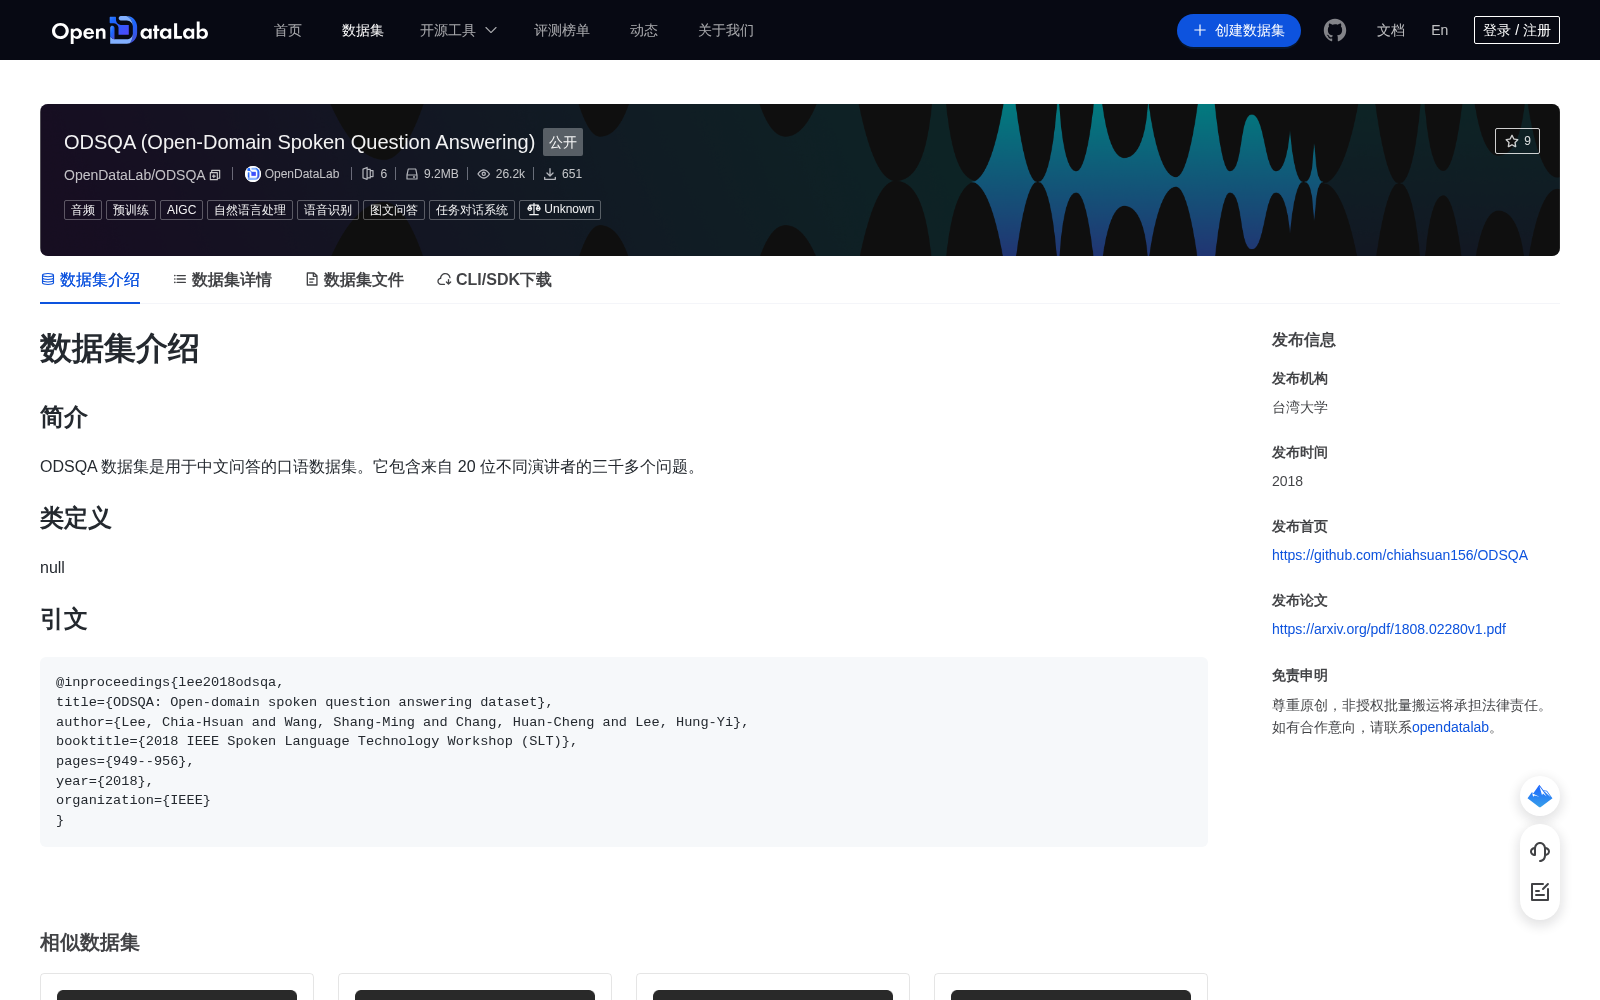Viewport: 1600px width, 1000px height.
Task: Open the 文档 link
Action: click(x=1391, y=30)
